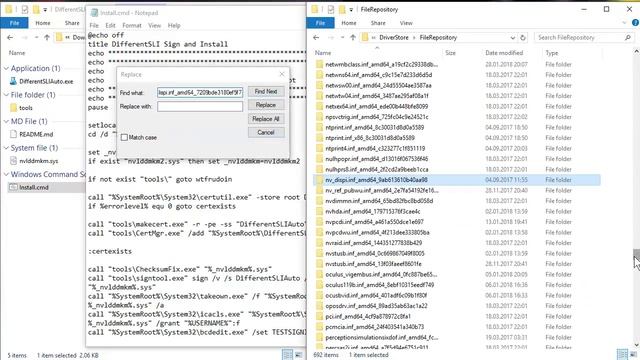Open help icon in FileRepository ribbon
640x360 pixels.
click(x=636, y=23)
